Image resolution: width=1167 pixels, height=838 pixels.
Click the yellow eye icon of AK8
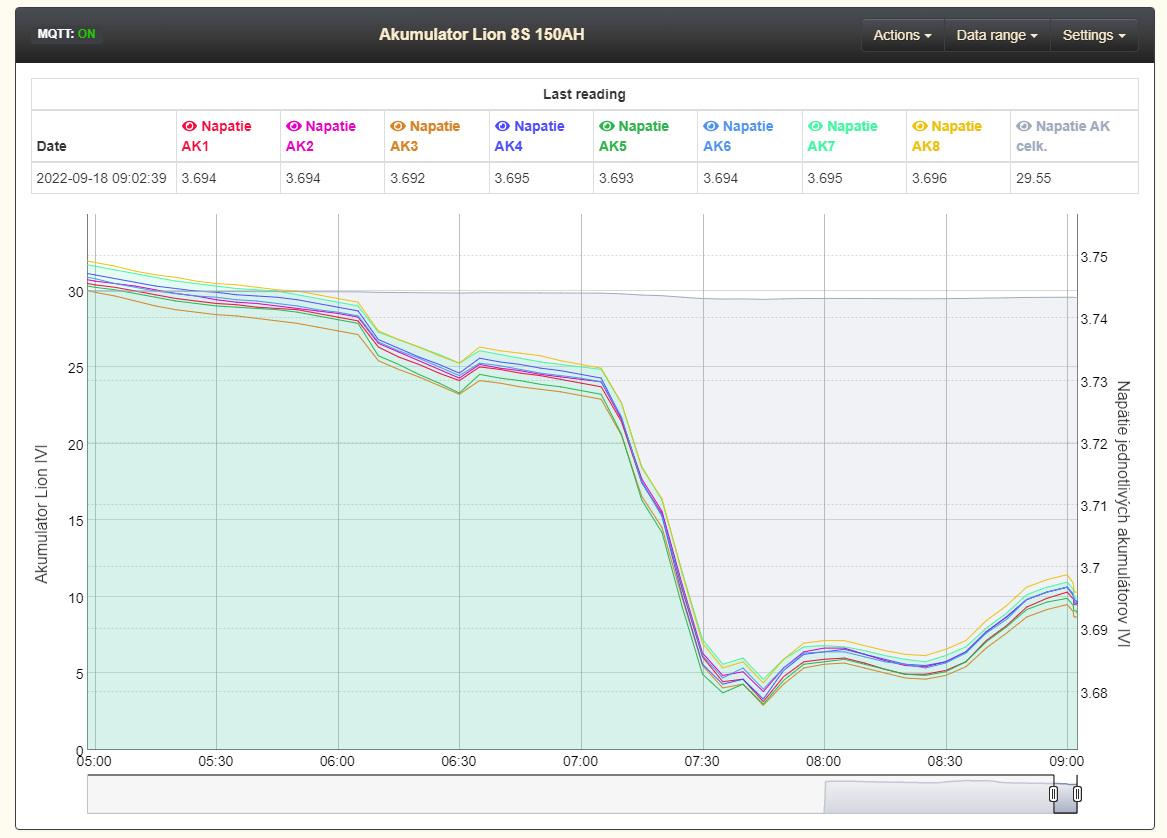point(919,127)
